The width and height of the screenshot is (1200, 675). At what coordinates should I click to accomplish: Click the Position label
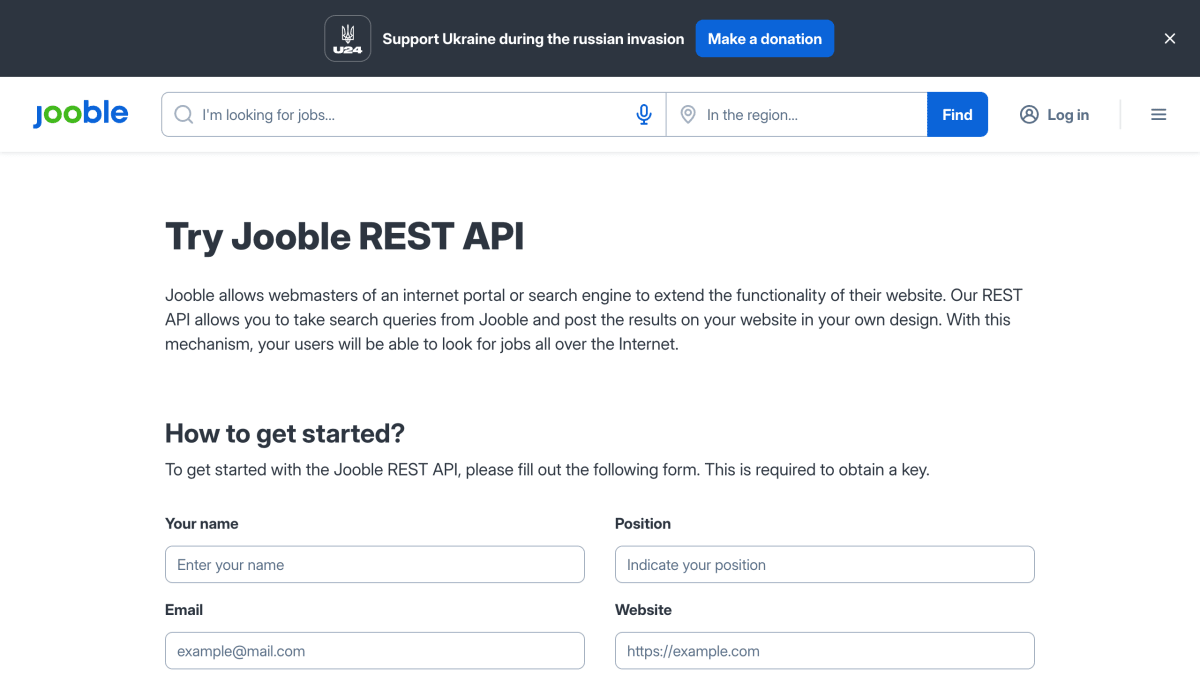point(643,524)
